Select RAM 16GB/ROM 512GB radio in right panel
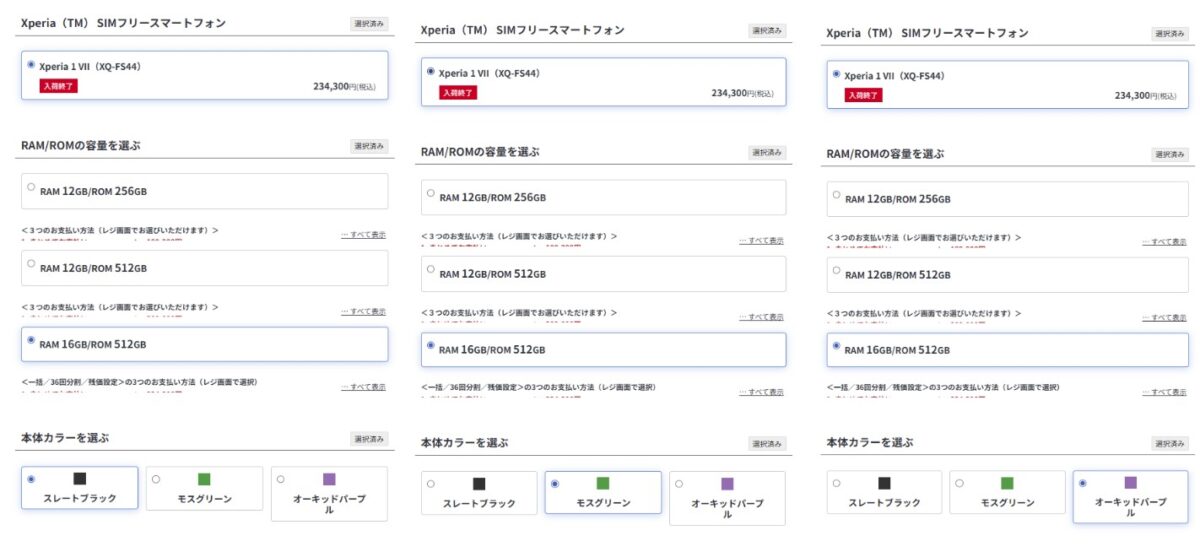Viewport: 1200px width, 552px height. click(x=836, y=346)
